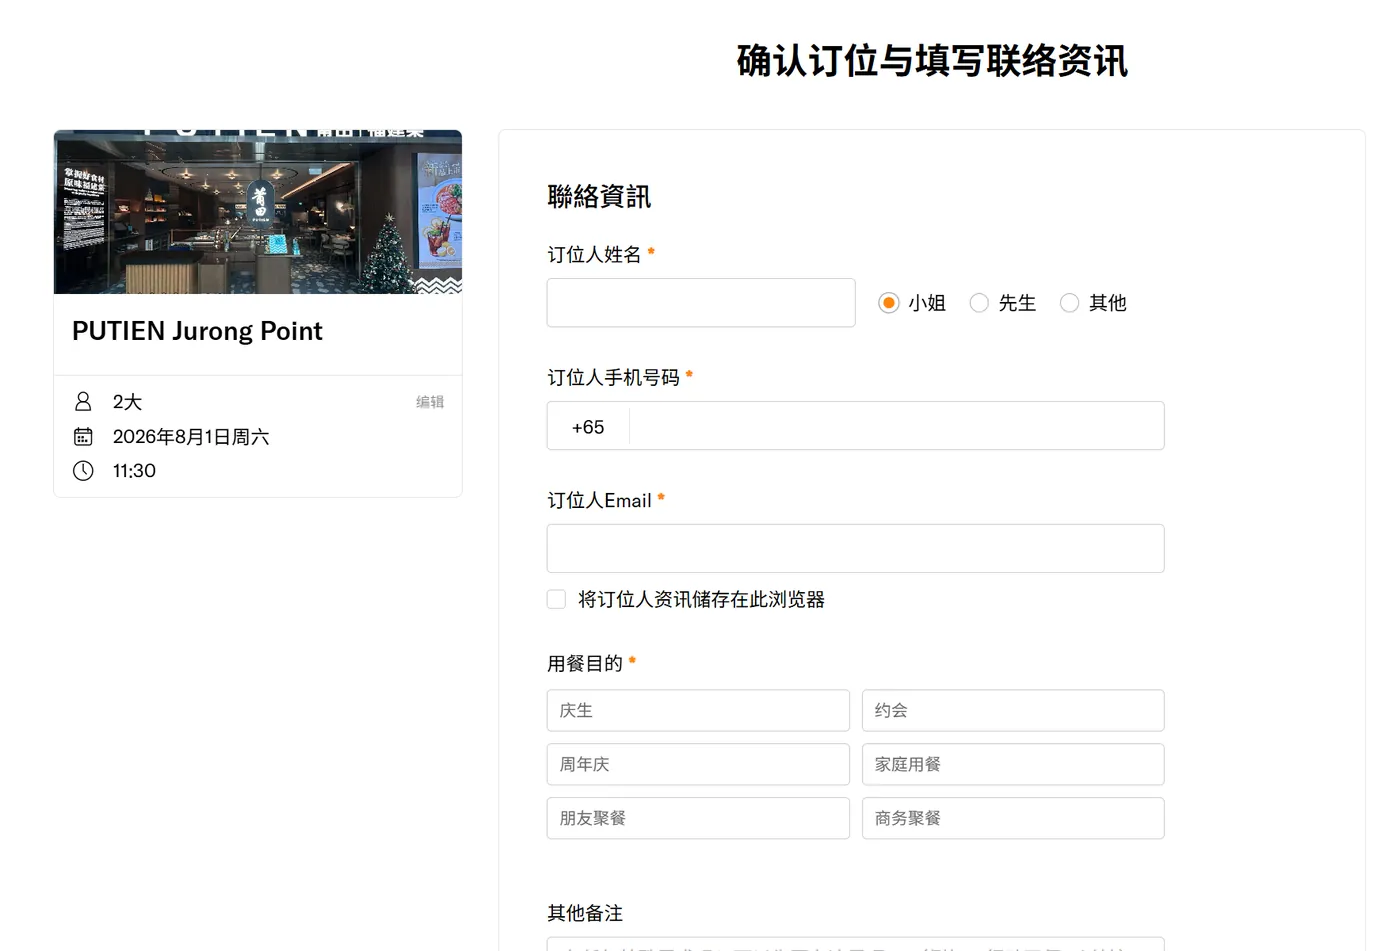The height and width of the screenshot is (951, 1400).
Task: Click the 11:30 time text
Action: [x=134, y=471]
